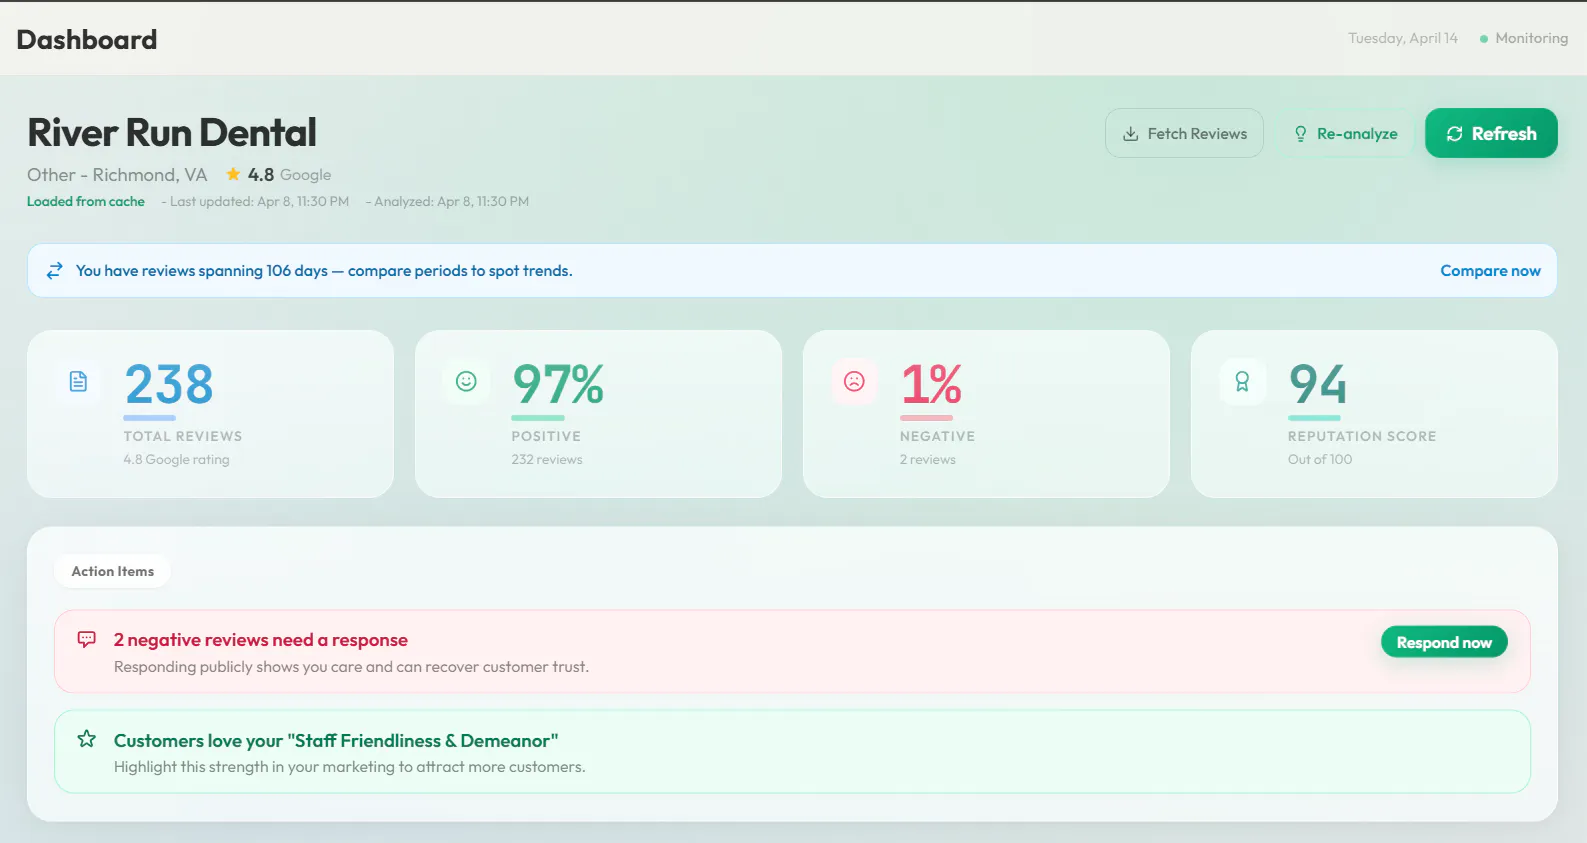Click the document icon on Total Reviews card

pyautogui.click(x=78, y=381)
